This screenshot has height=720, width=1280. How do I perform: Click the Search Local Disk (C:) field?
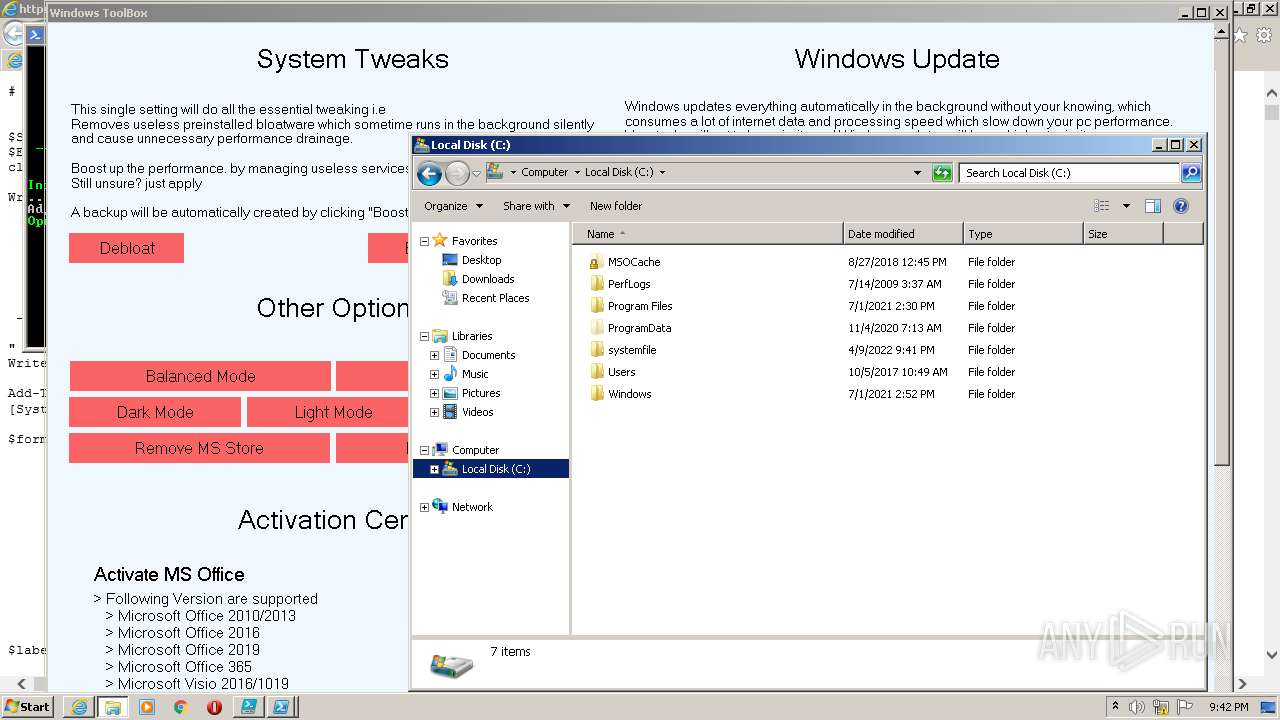pyautogui.click(x=1069, y=173)
